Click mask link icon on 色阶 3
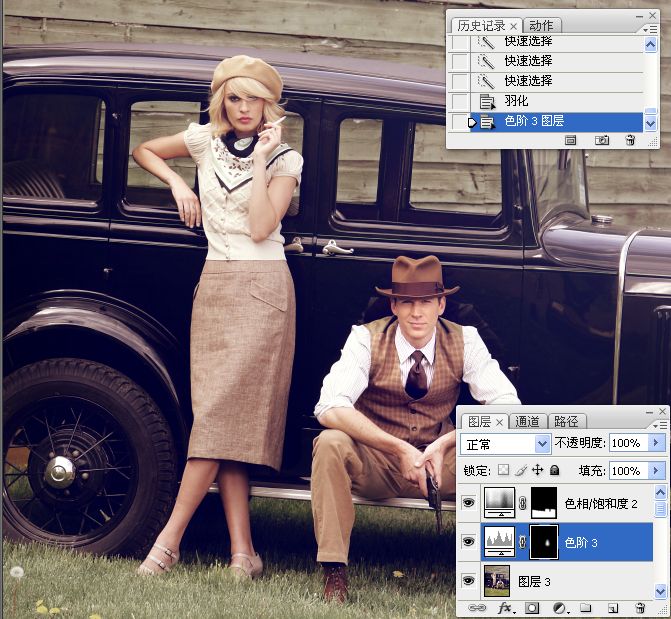The width and height of the screenshot is (671, 619). (x=522, y=542)
